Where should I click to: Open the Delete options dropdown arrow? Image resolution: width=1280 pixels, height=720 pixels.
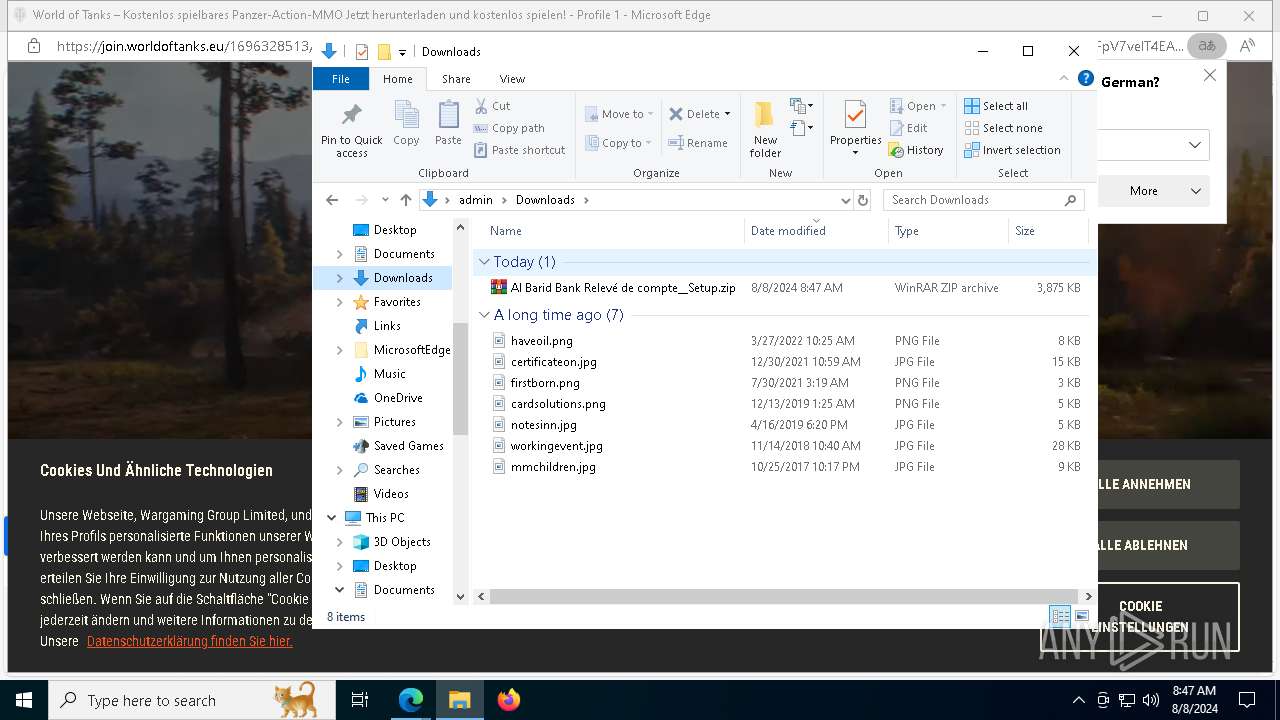[x=727, y=114]
